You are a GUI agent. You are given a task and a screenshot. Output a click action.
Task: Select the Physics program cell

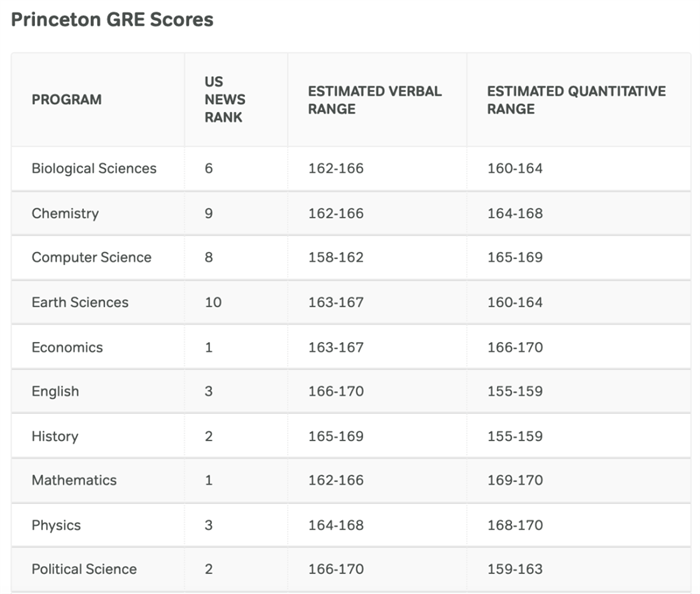pos(56,525)
